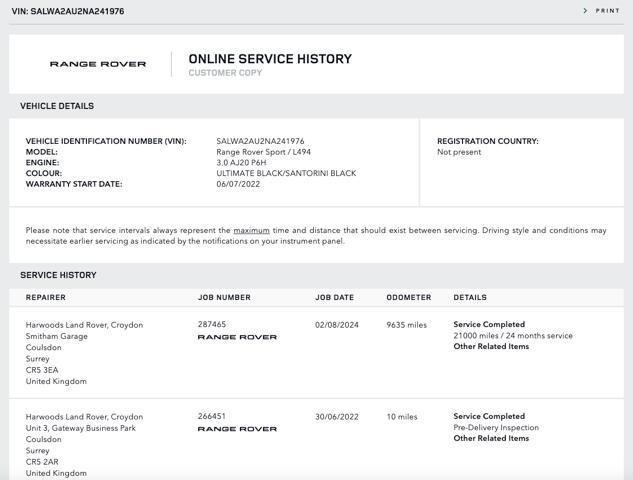Click colour value ULTIMATE BLACK/SANTORINI BLACK
The width and height of the screenshot is (633, 480).
click(x=286, y=173)
